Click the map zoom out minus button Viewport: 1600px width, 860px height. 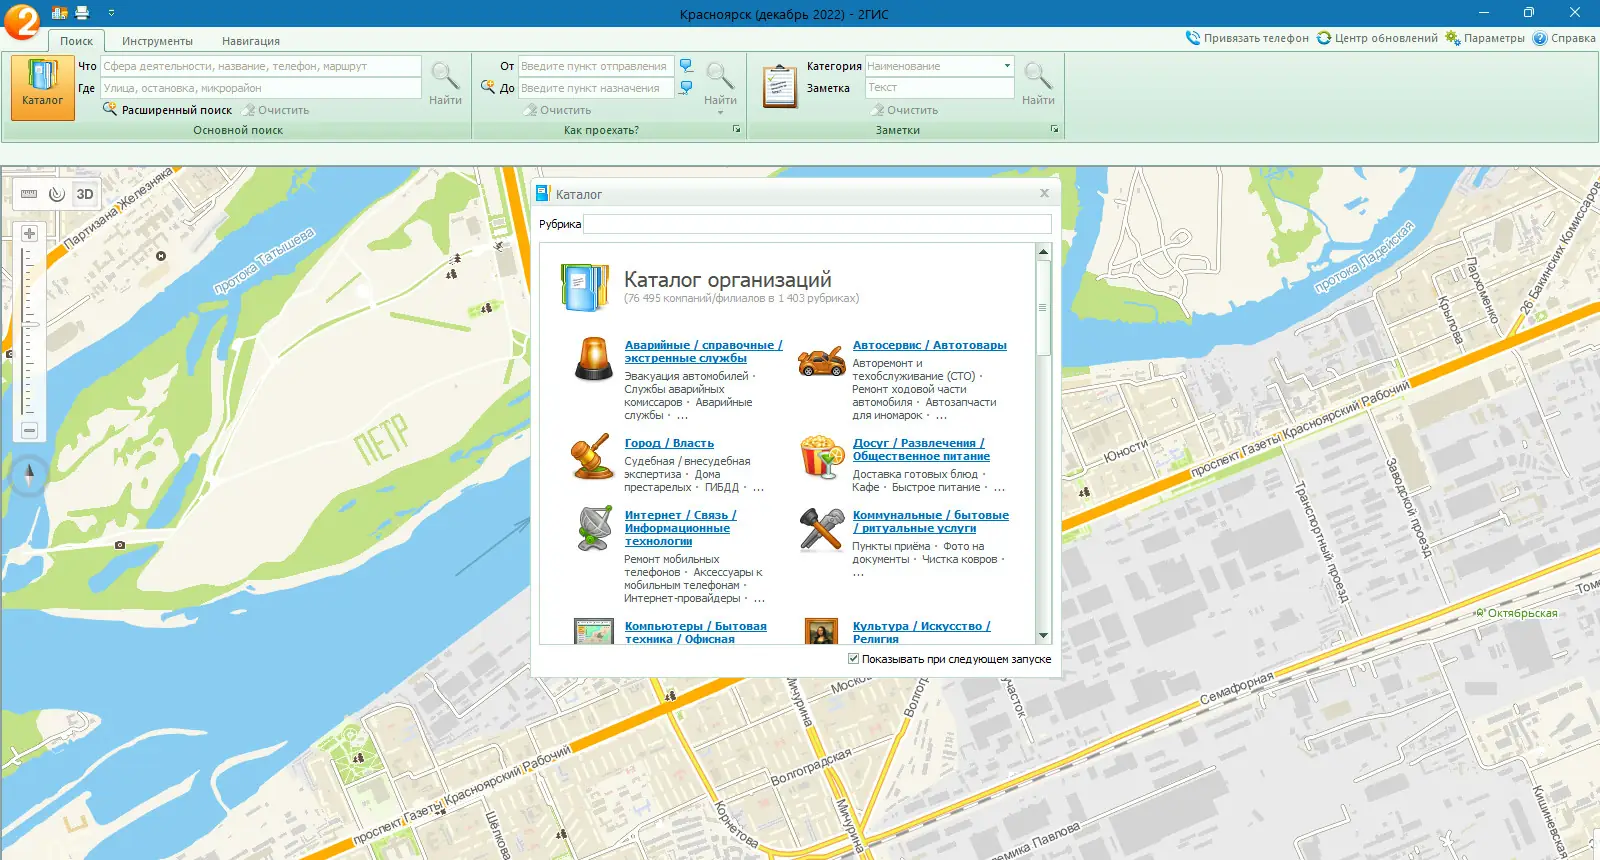click(x=29, y=430)
